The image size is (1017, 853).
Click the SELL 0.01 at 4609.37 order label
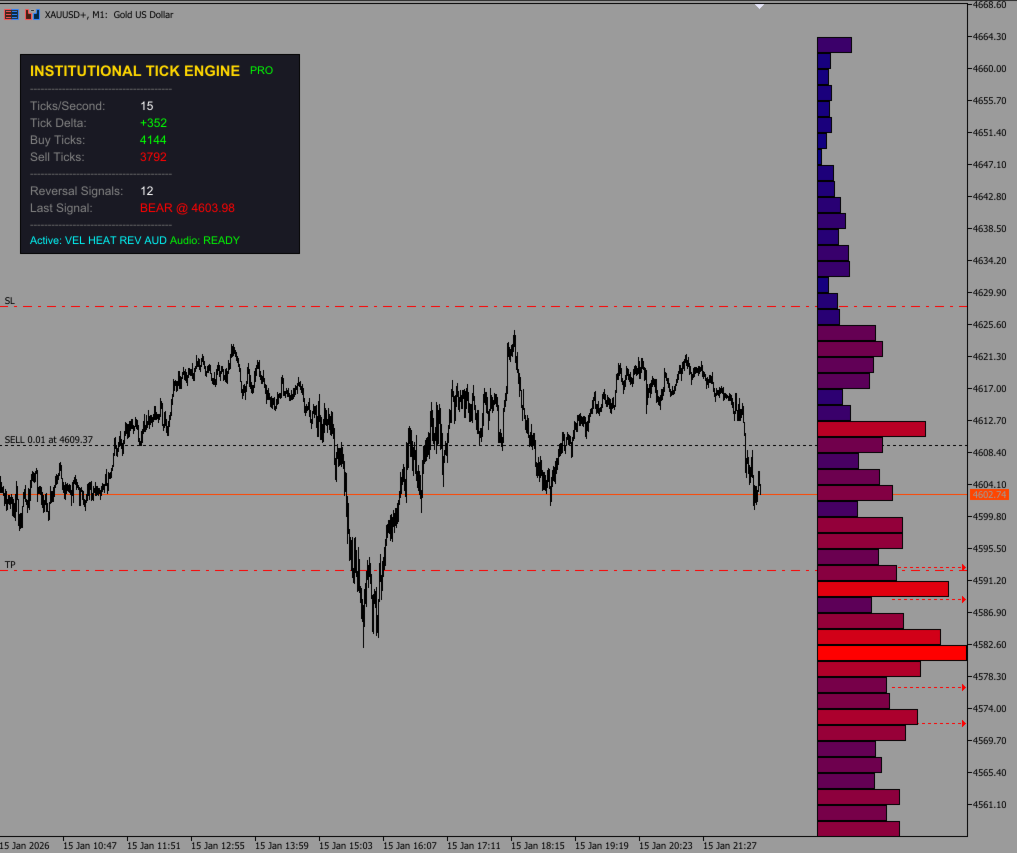click(48, 437)
